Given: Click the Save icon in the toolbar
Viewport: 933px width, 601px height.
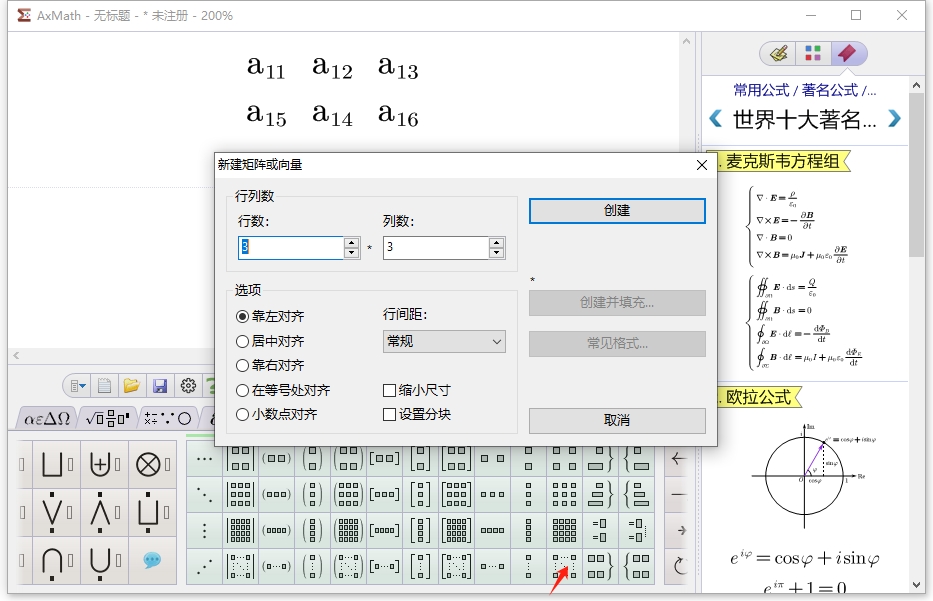Looking at the screenshot, I should click(x=158, y=387).
